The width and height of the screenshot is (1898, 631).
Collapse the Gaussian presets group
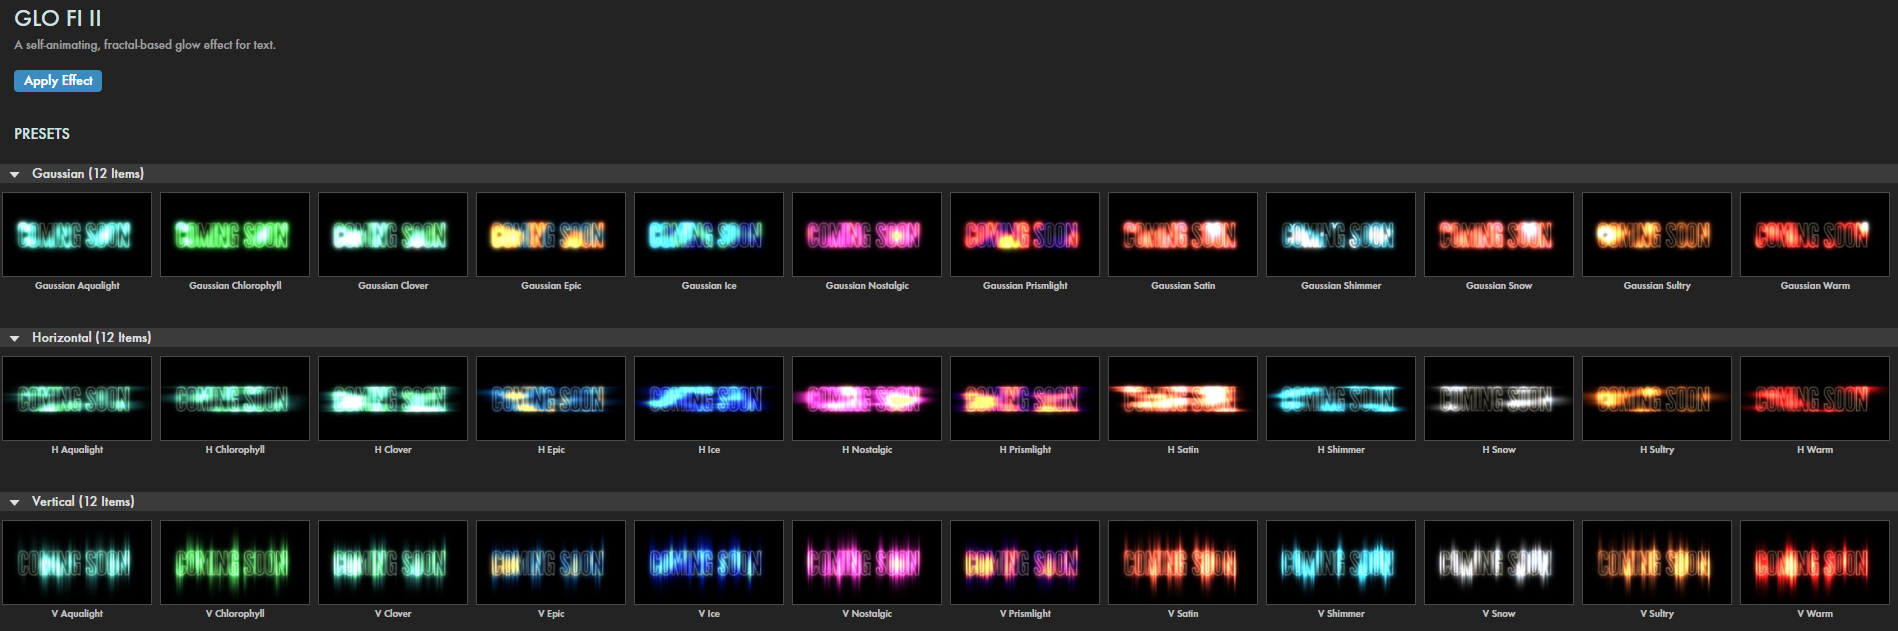(x=15, y=174)
